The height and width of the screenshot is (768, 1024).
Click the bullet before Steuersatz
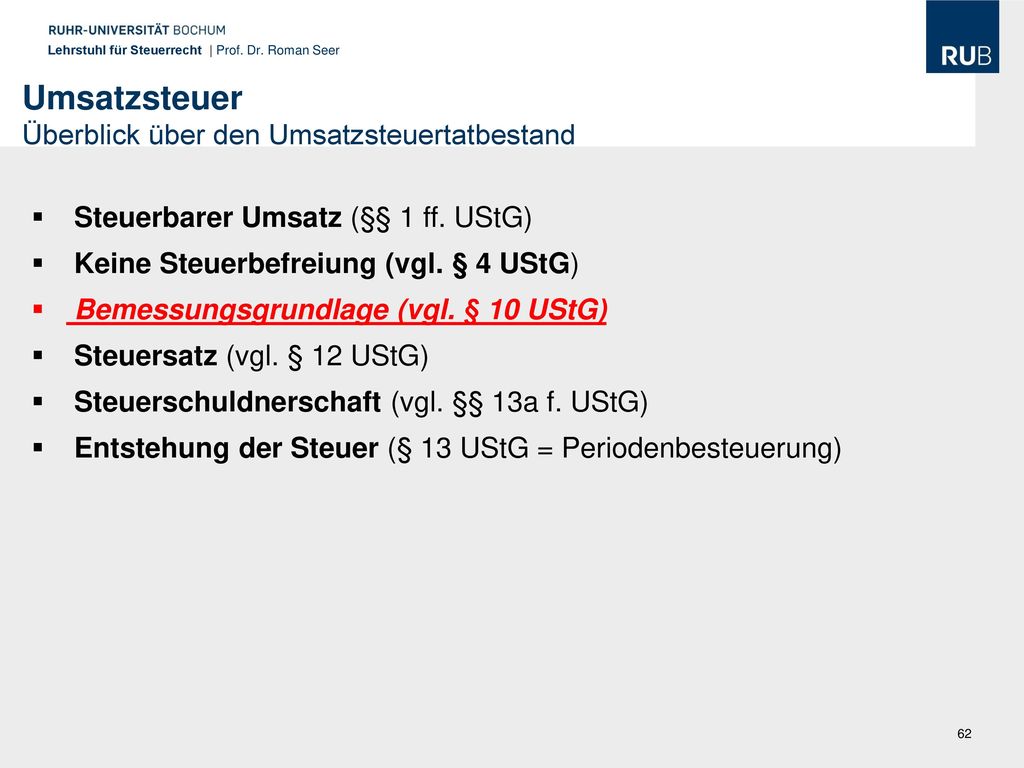(38, 355)
